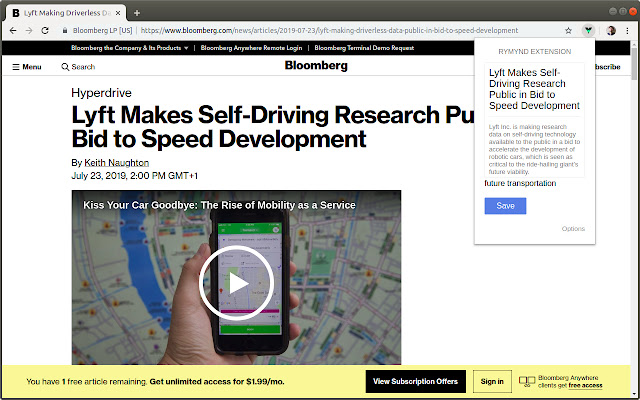Bookmark this page with the star icon

point(569,31)
